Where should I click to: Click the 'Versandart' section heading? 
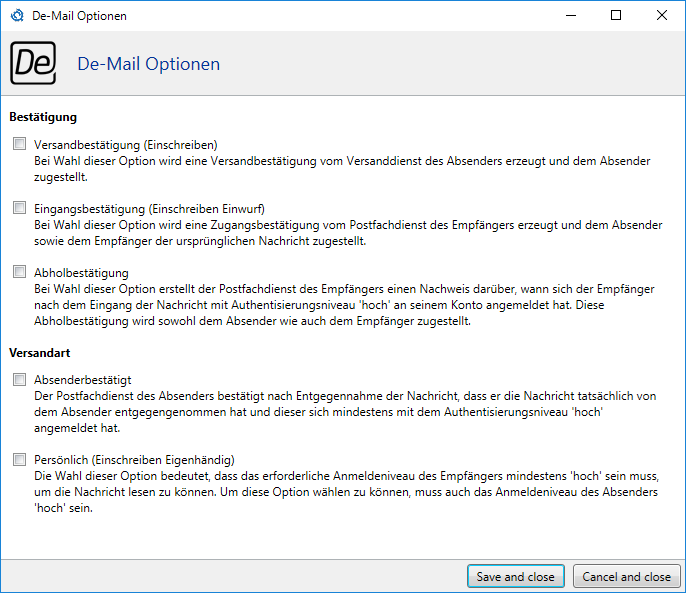[39, 353]
